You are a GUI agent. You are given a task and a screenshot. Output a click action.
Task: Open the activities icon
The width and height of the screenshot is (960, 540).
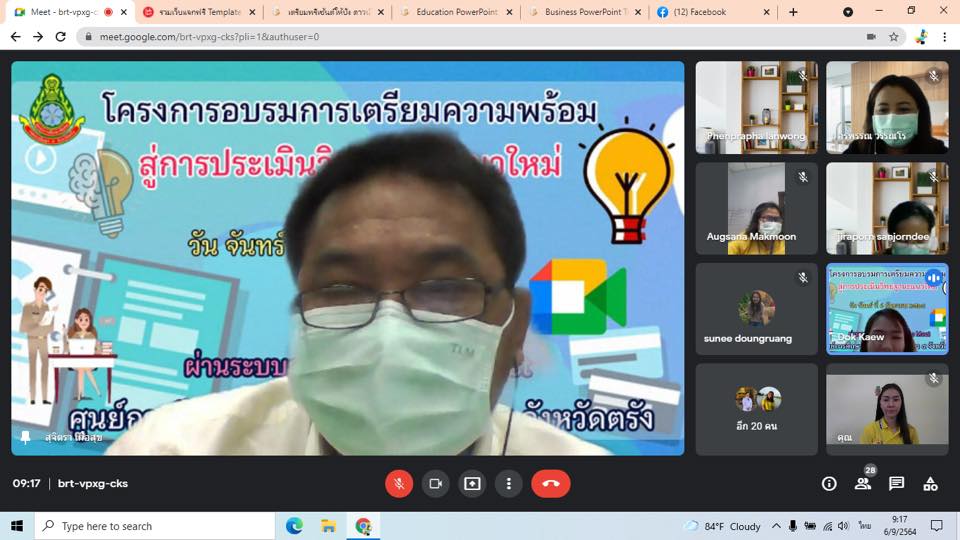pos(931,484)
